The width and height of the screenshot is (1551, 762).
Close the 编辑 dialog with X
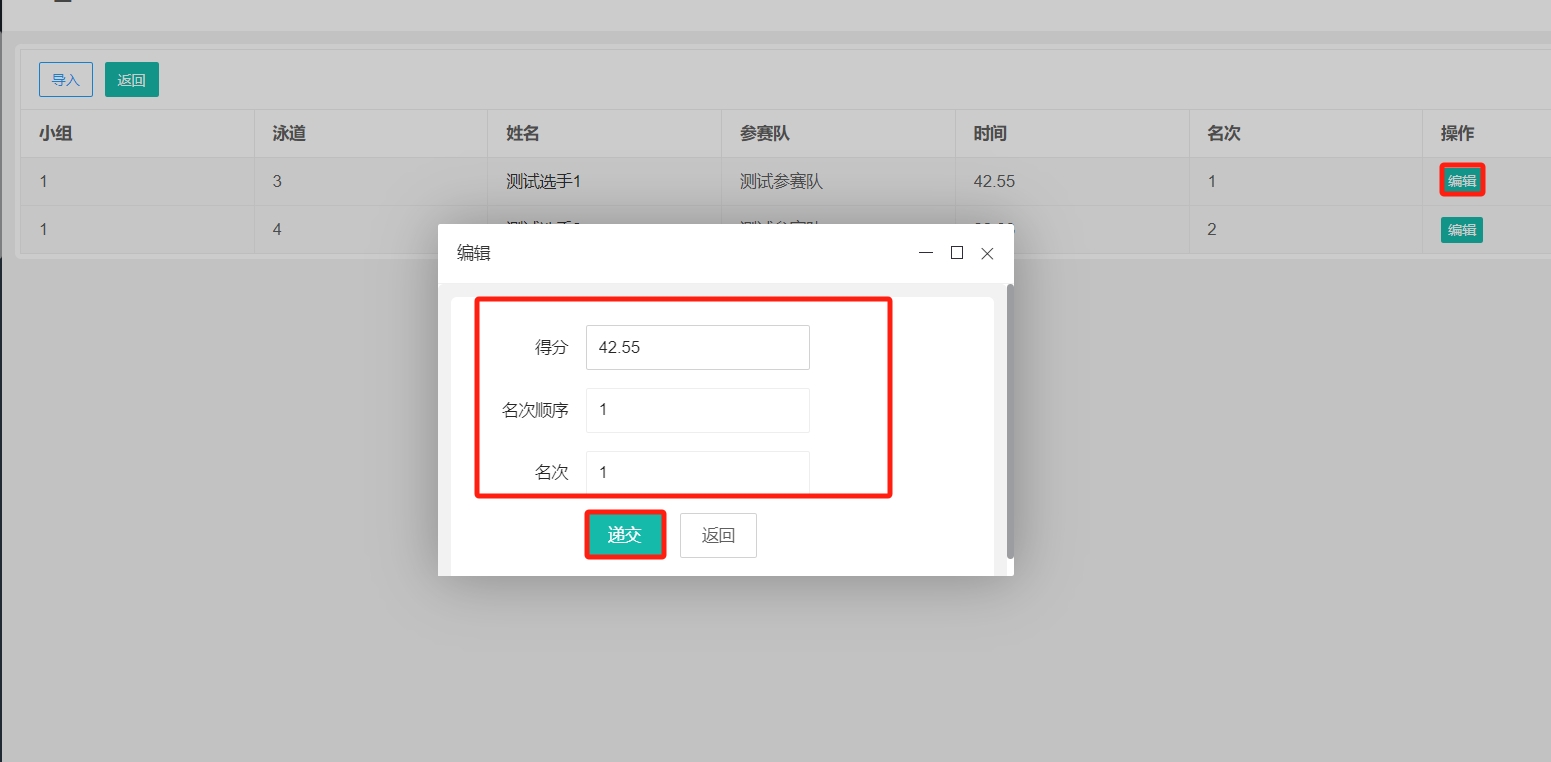pos(987,254)
